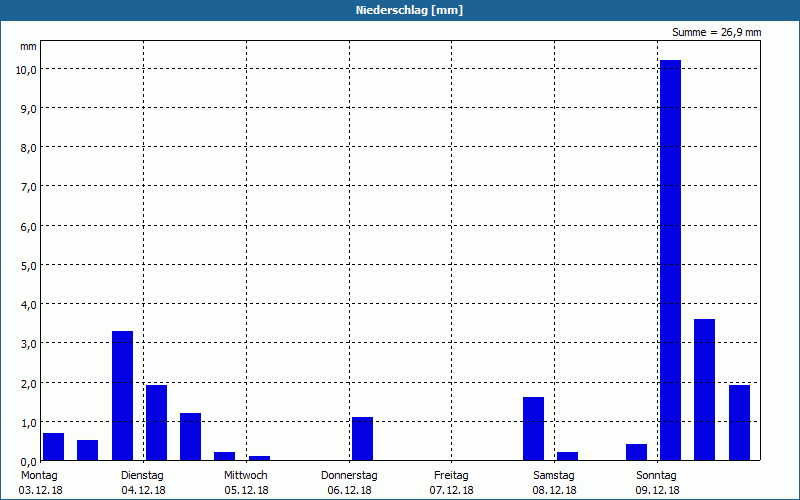Viewport: 800px width, 500px height.
Task: Select the Summe = 26,9 mm label
Action: click(716, 33)
